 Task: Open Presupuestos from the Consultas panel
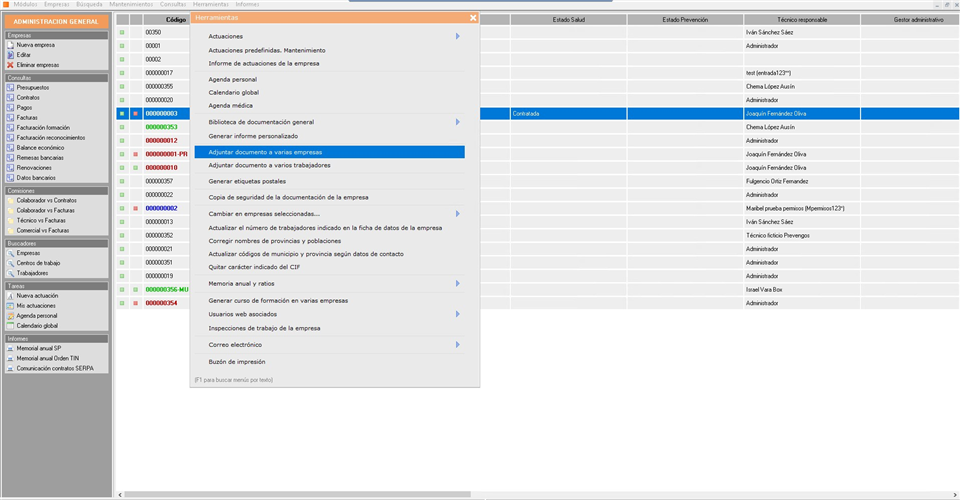pos(11,87)
